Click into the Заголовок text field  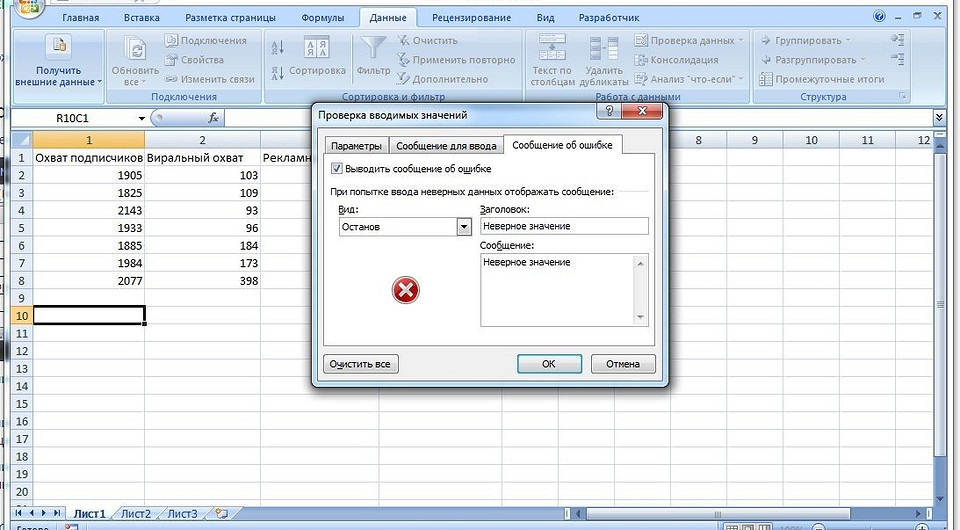[564, 227]
